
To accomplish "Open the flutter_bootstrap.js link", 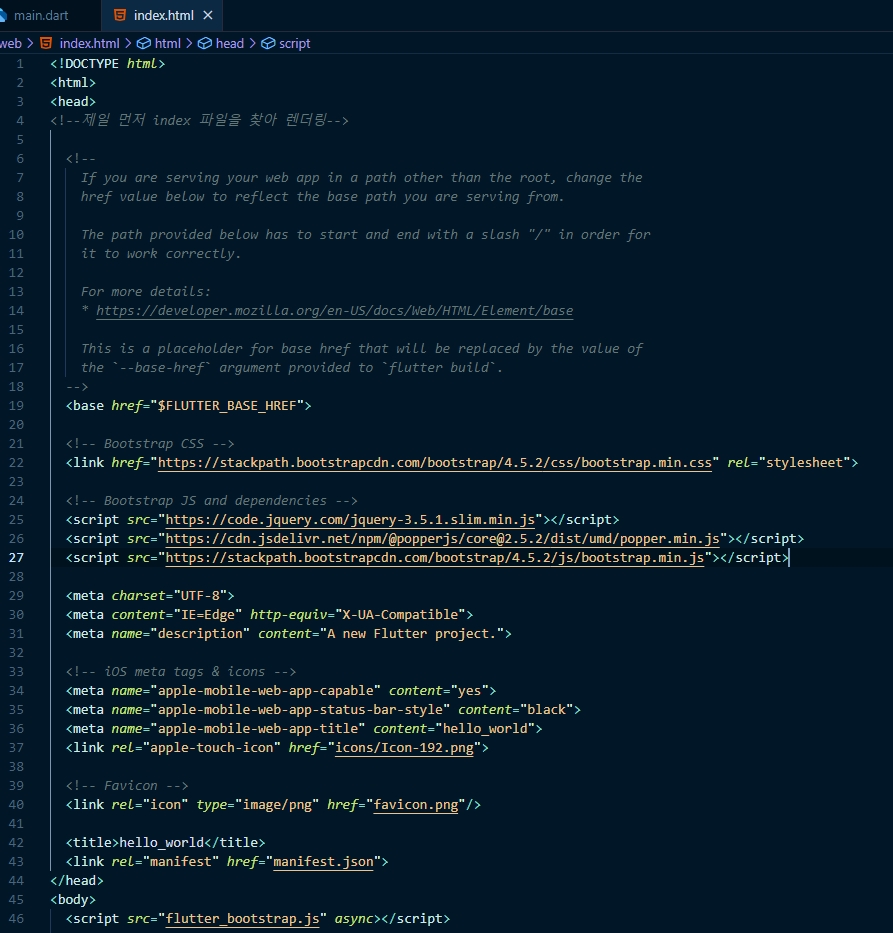I will [242, 919].
